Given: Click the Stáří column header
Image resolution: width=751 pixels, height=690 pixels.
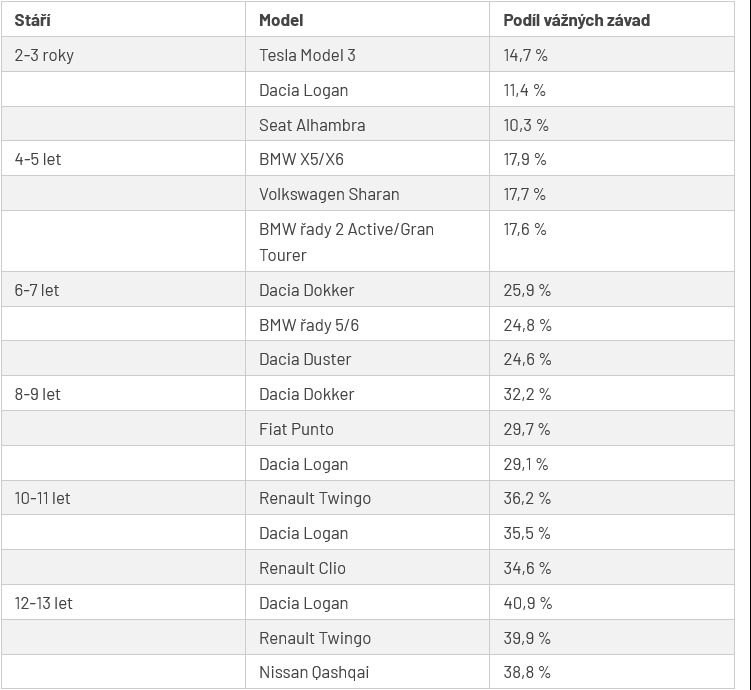Looking at the screenshot, I should click(x=124, y=20).
